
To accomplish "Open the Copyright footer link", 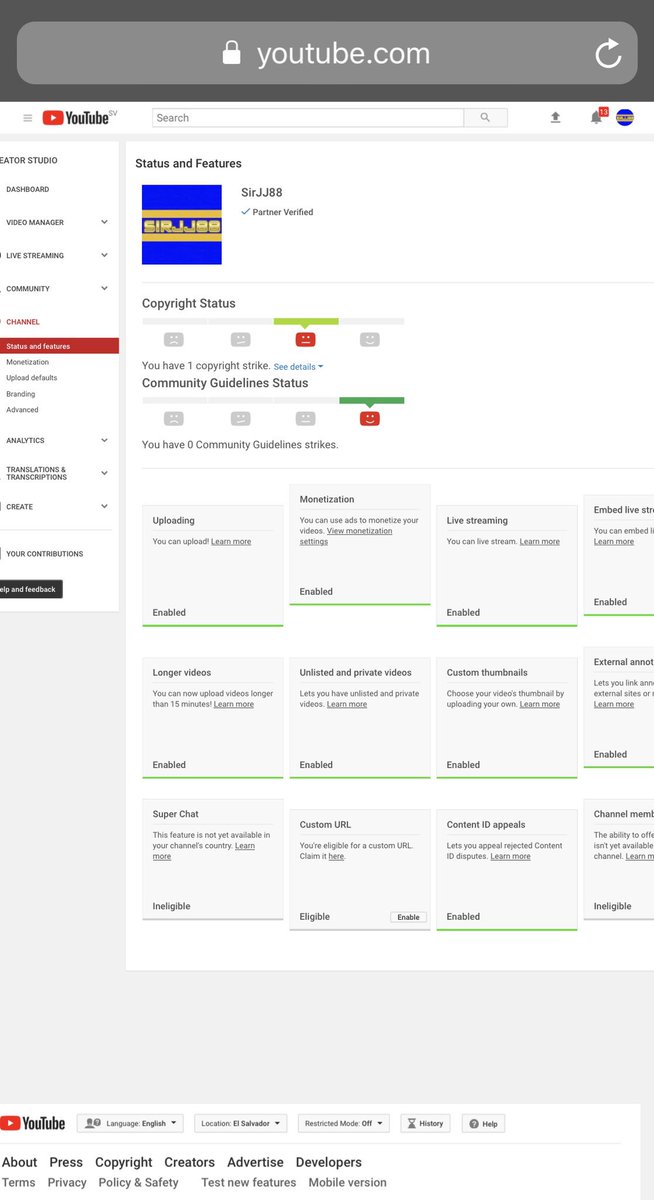I will 124,1162.
